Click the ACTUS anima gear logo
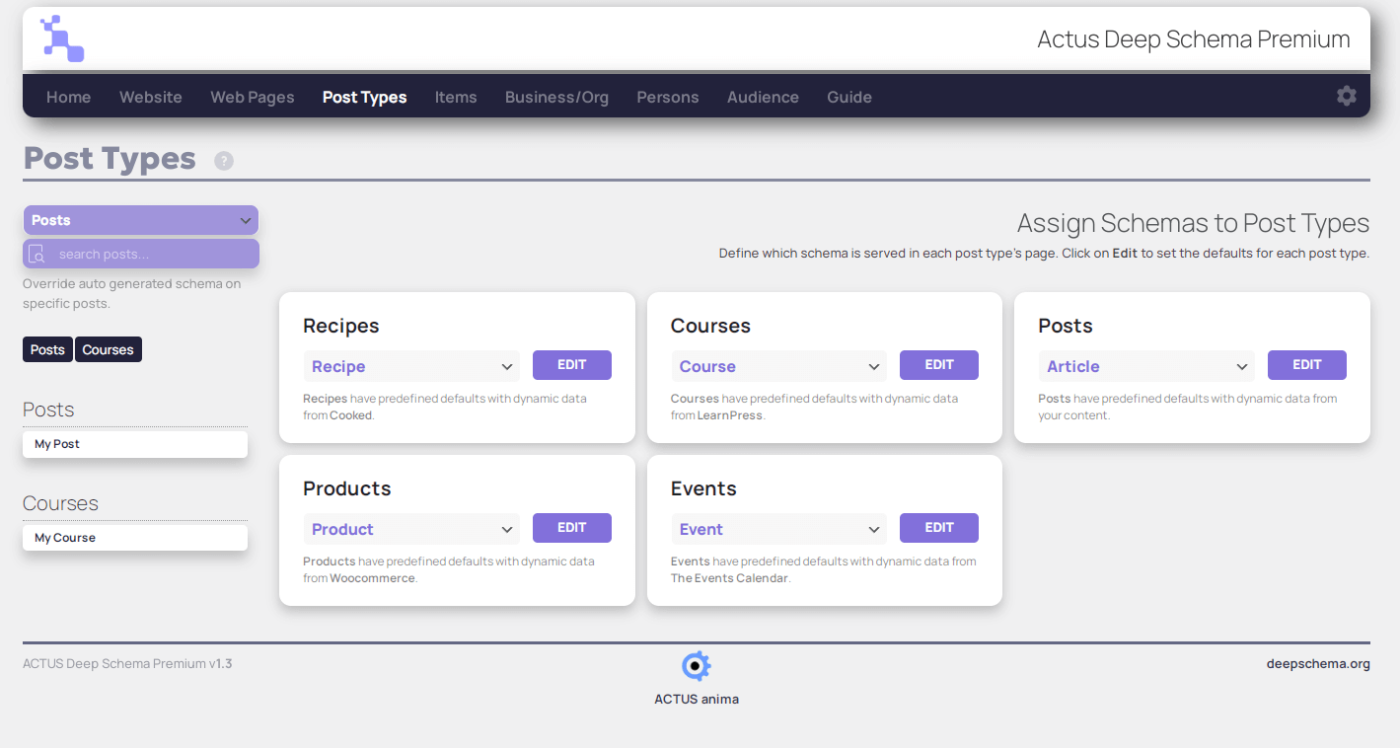The height and width of the screenshot is (748, 1400). [696, 666]
